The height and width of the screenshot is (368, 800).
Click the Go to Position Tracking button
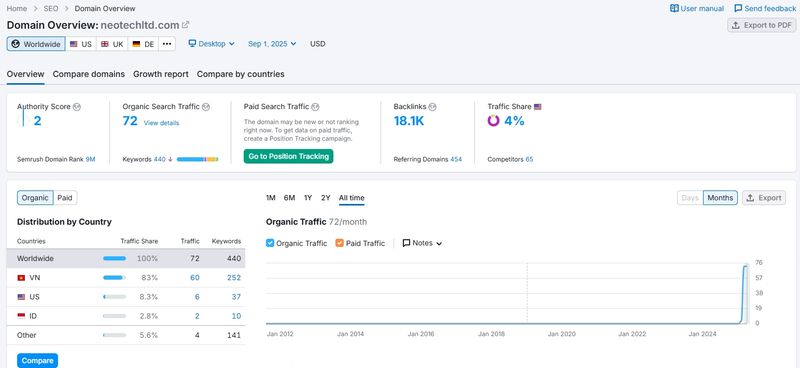click(288, 156)
